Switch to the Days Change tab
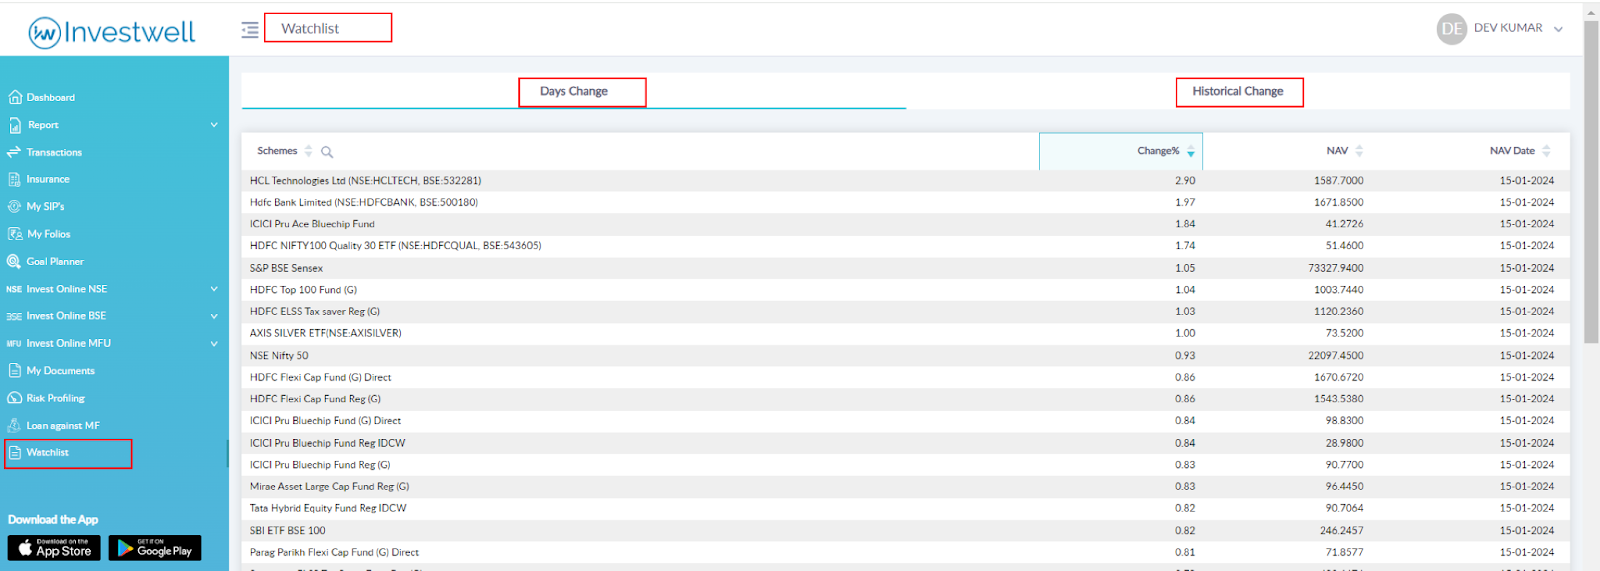Image resolution: width=1600 pixels, height=571 pixels. pos(574,91)
